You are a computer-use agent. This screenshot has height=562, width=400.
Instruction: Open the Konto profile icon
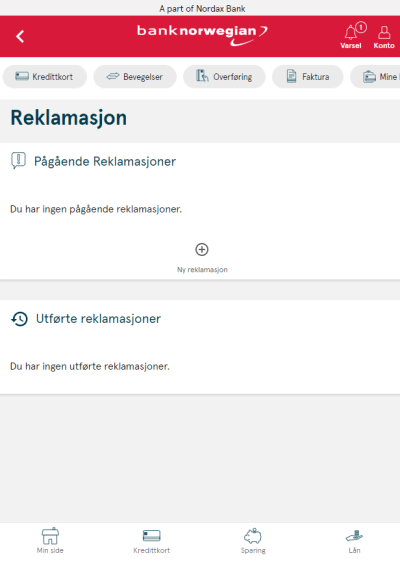tap(384, 37)
